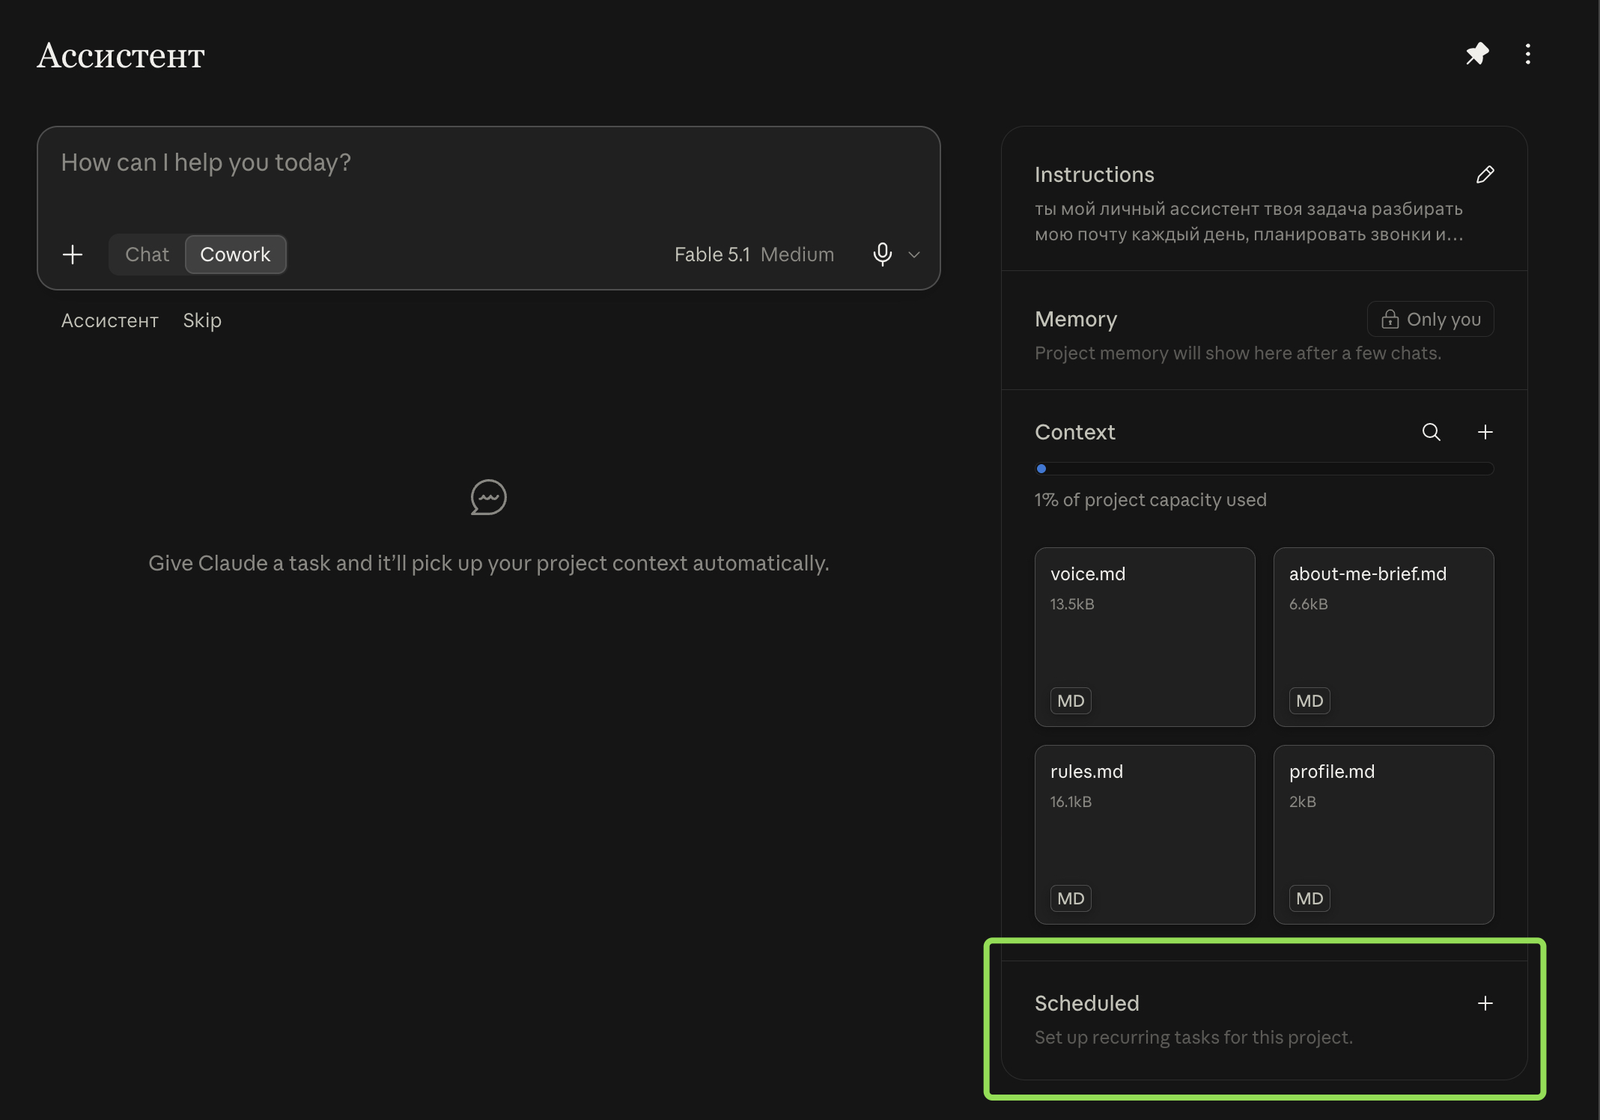Screen dimensions: 1600x1120
Task: Click the MD badge on profile.md
Action: click(1310, 899)
